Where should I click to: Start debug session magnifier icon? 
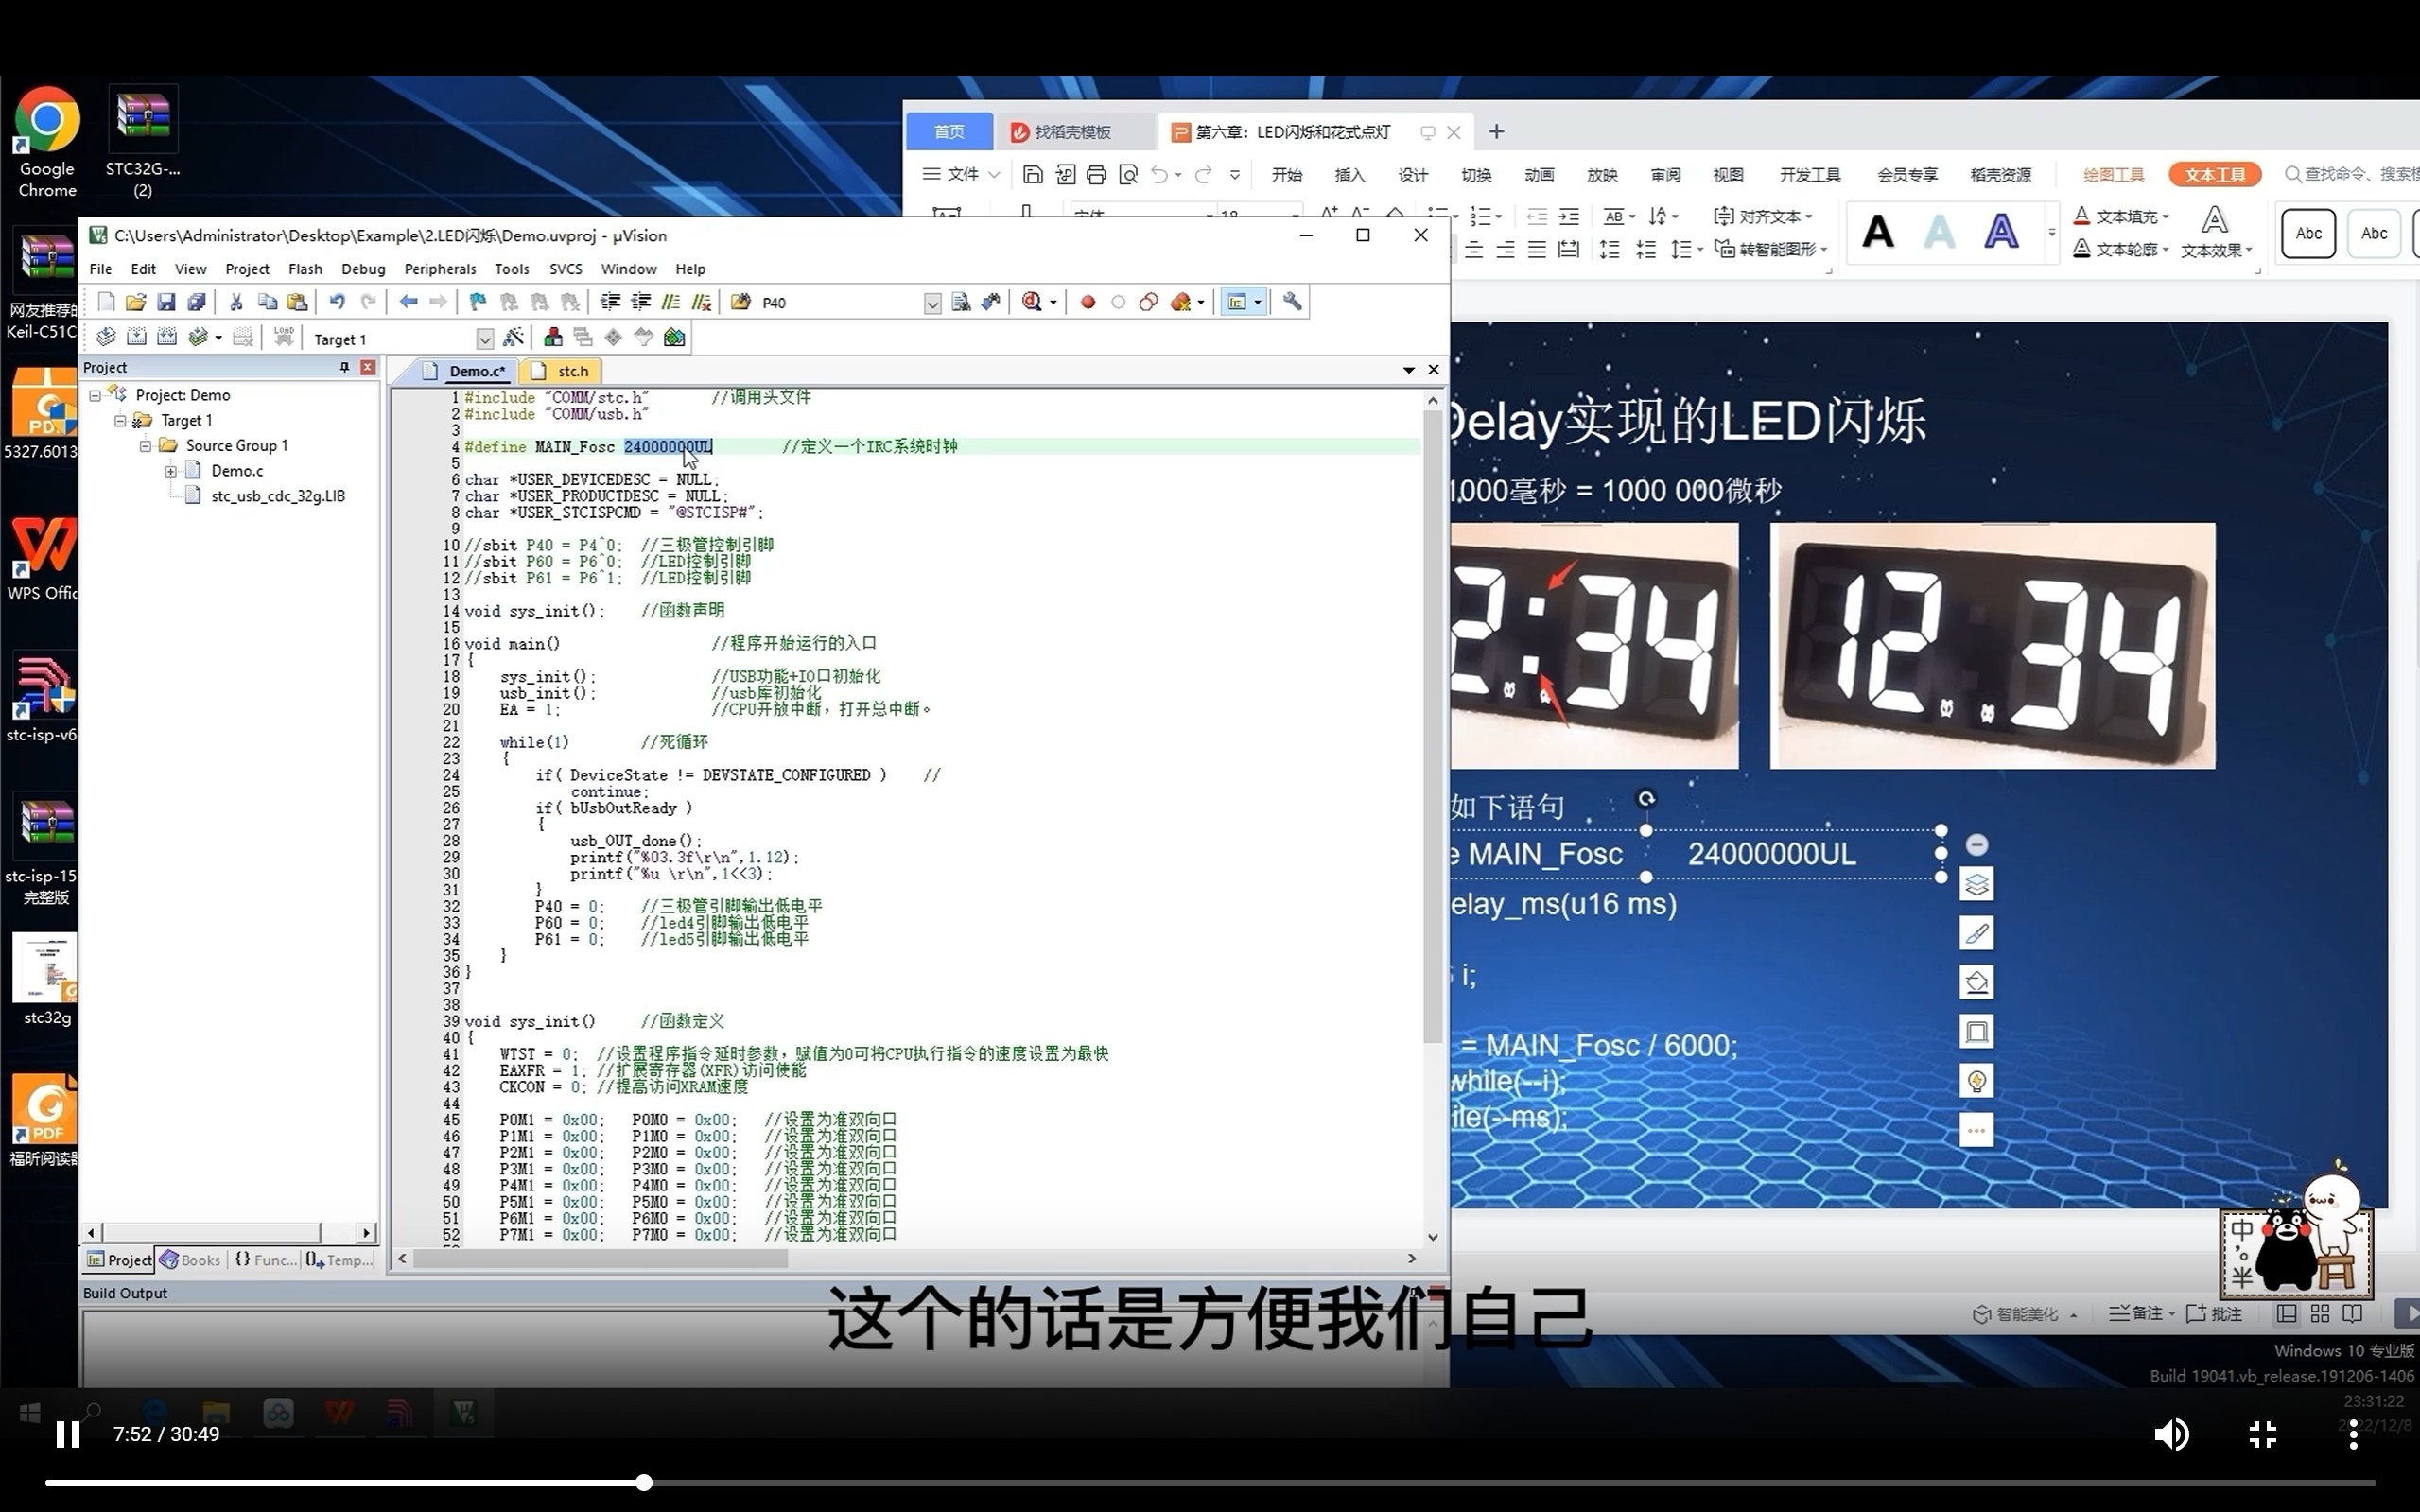(1032, 302)
